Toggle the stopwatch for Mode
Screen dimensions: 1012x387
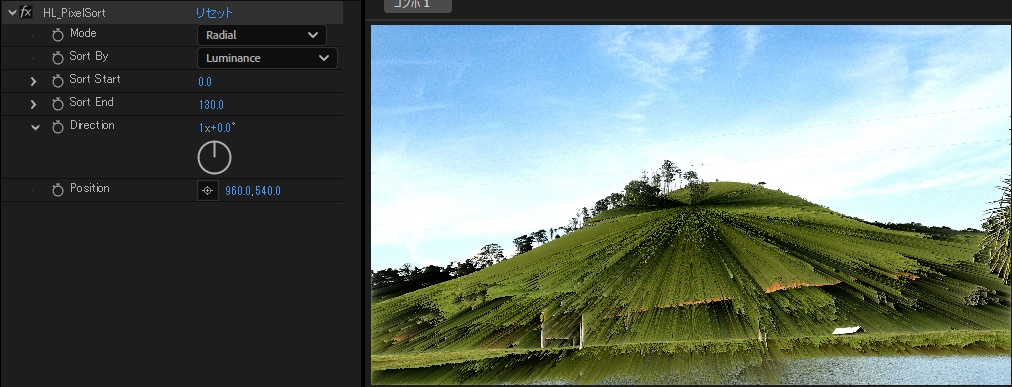click(57, 35)
